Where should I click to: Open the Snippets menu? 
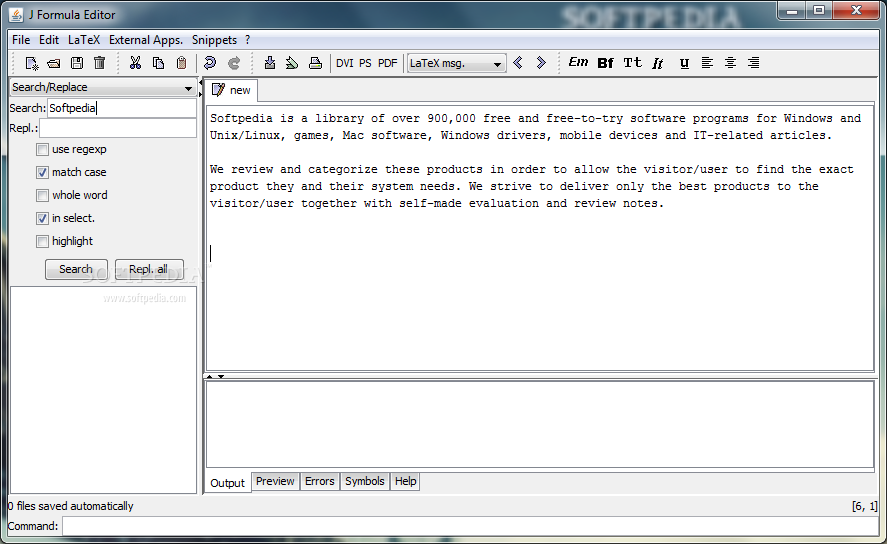pos(214,40)
